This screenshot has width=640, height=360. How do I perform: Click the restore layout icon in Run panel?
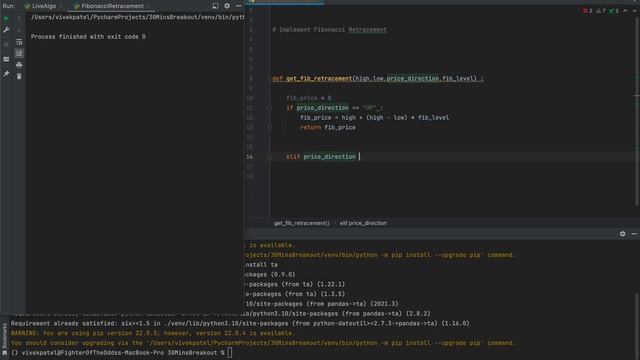point(6,60)
